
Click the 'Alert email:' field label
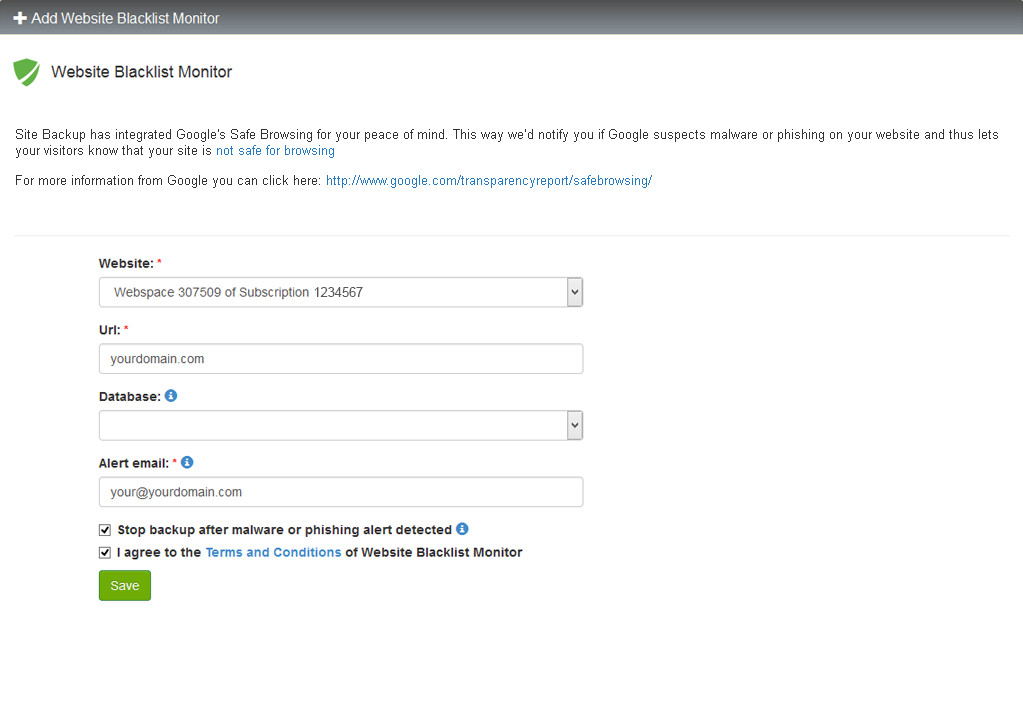tap(134, 463)
